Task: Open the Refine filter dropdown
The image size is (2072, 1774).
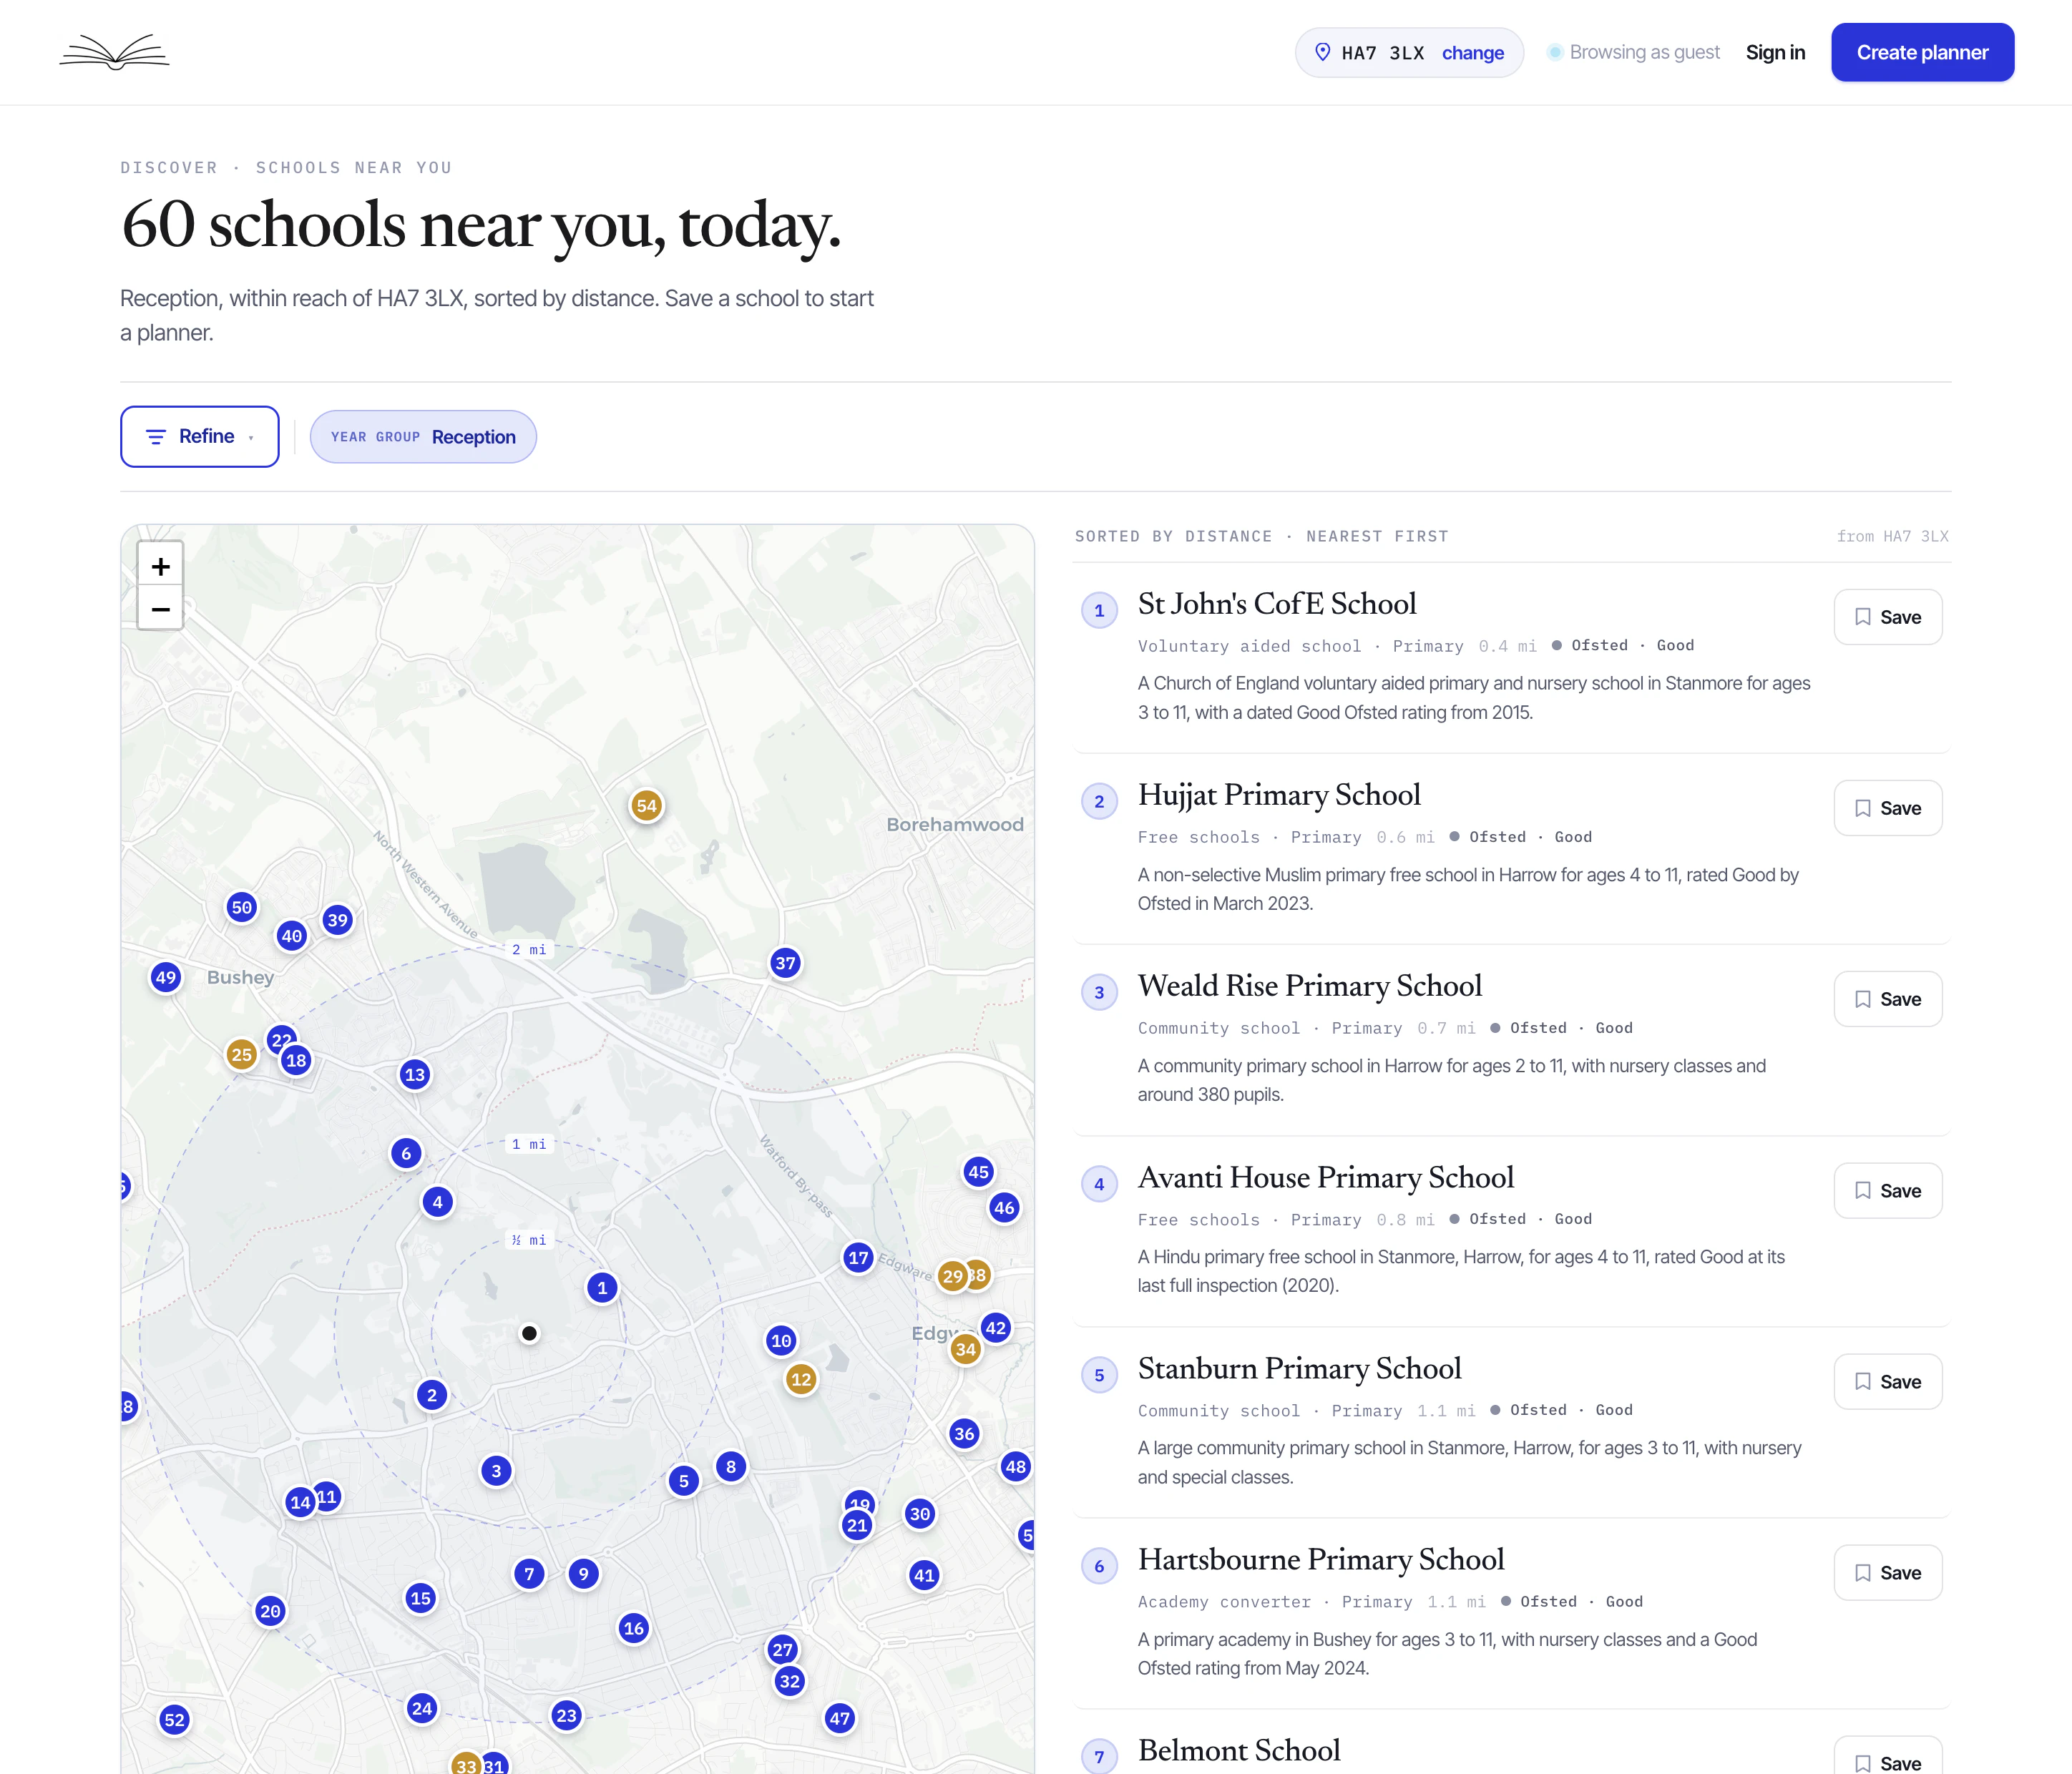Action: point(200,437)
